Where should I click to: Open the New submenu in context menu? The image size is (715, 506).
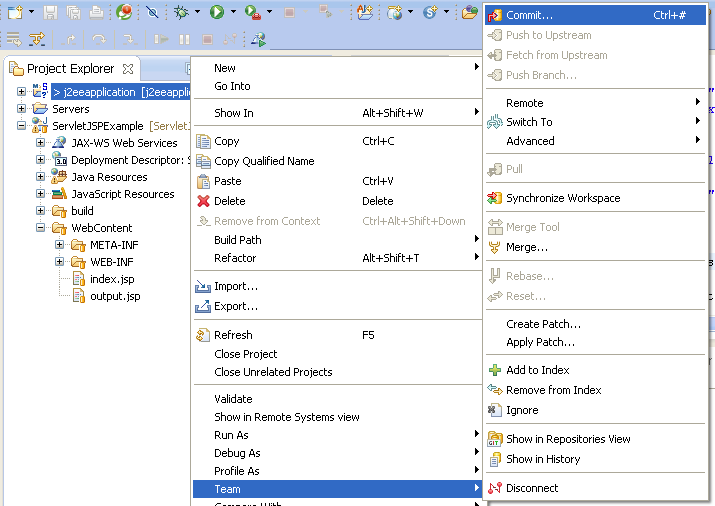(337, 68)
